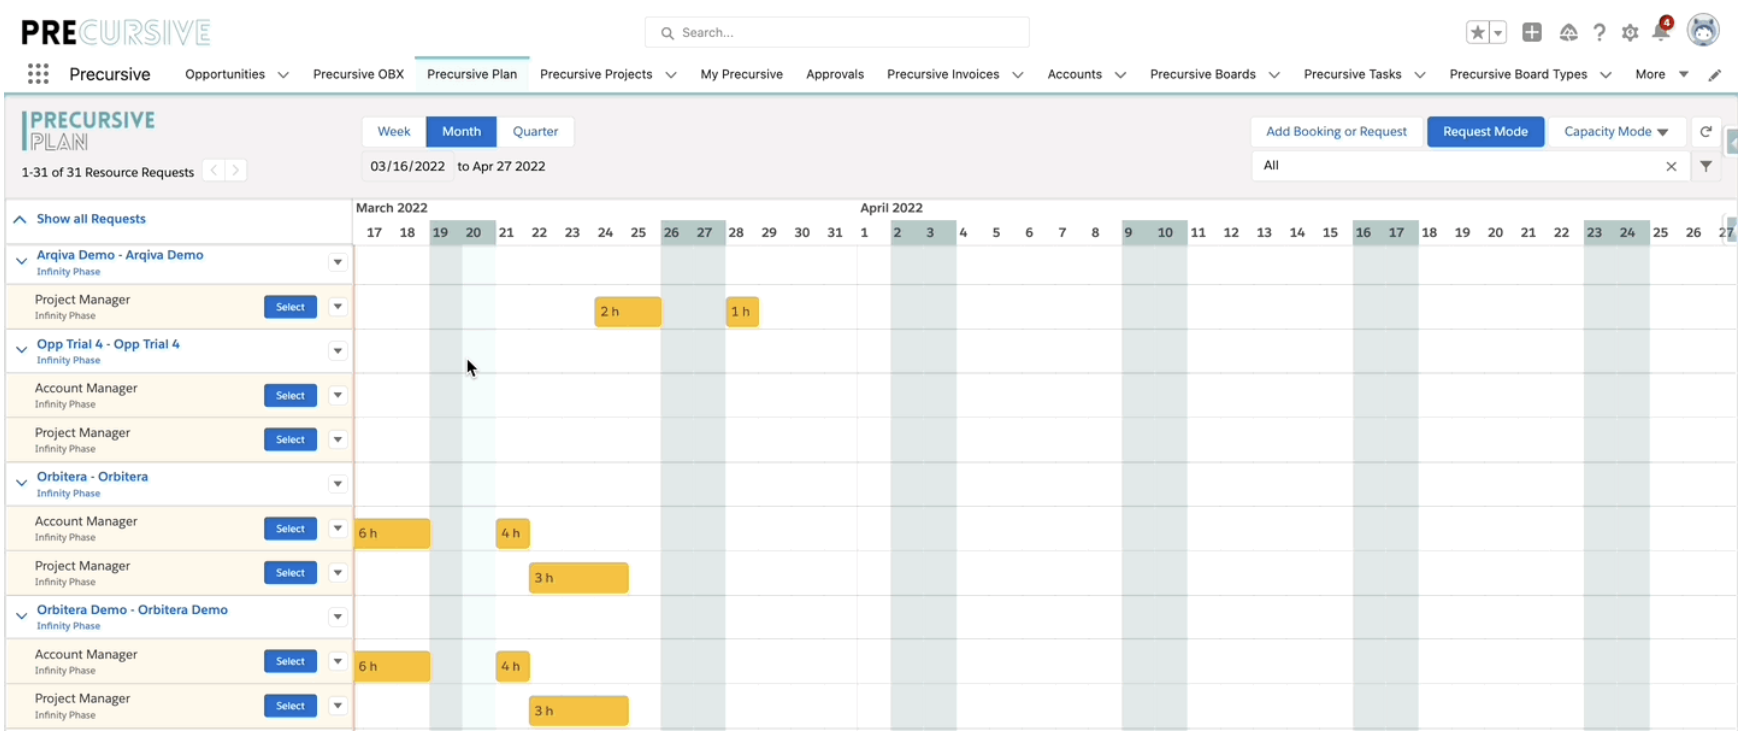Click Add Booking or Request button
This screenshot has height=738, width=1744.
[1336, 132]
